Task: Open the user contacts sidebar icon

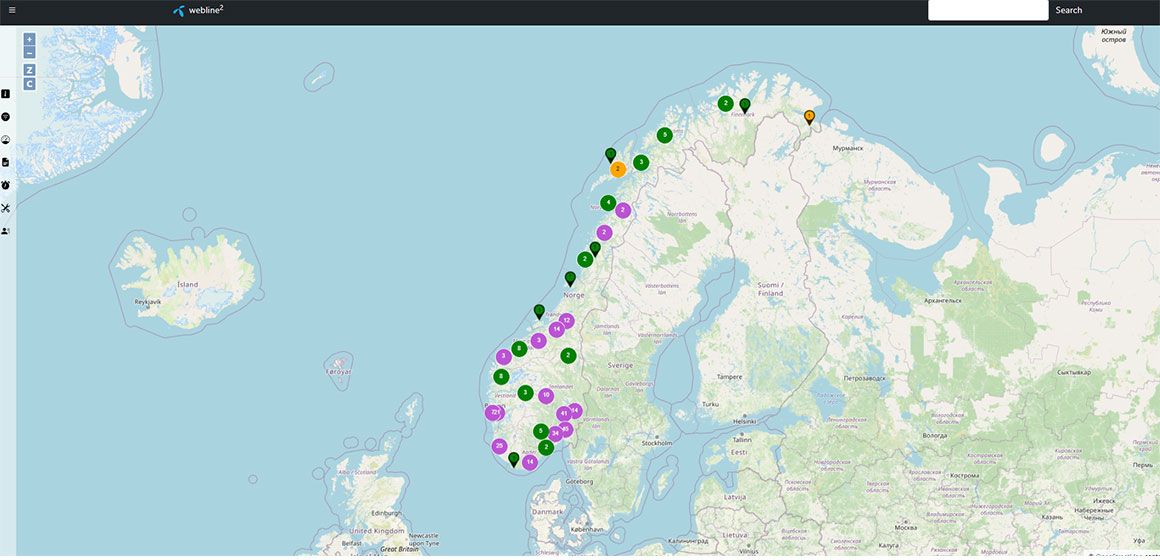Action: click(6, 231)
